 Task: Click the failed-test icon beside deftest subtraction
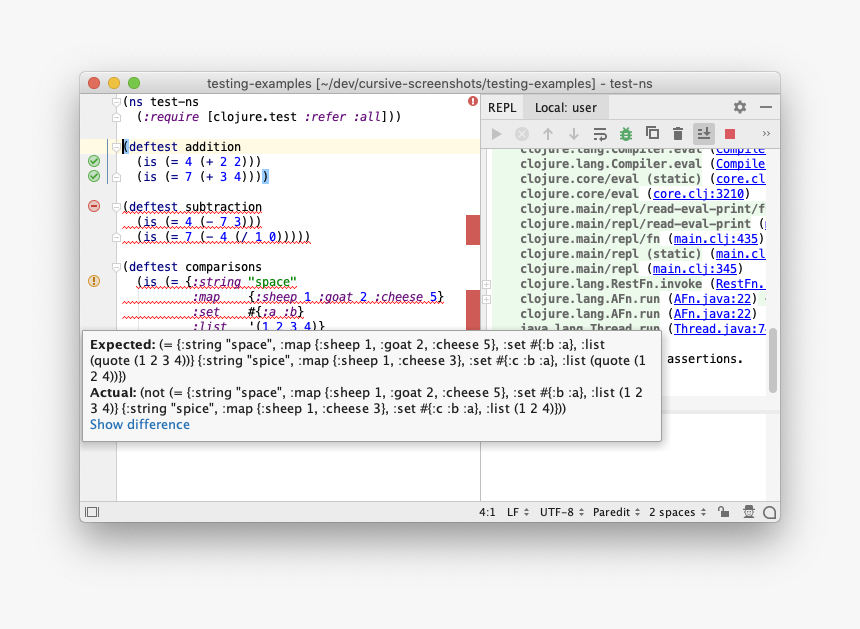tap(93, 206)
